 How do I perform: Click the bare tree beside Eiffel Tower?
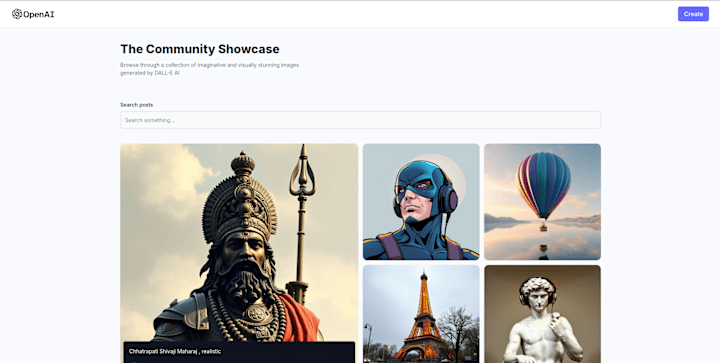[456, 331]
